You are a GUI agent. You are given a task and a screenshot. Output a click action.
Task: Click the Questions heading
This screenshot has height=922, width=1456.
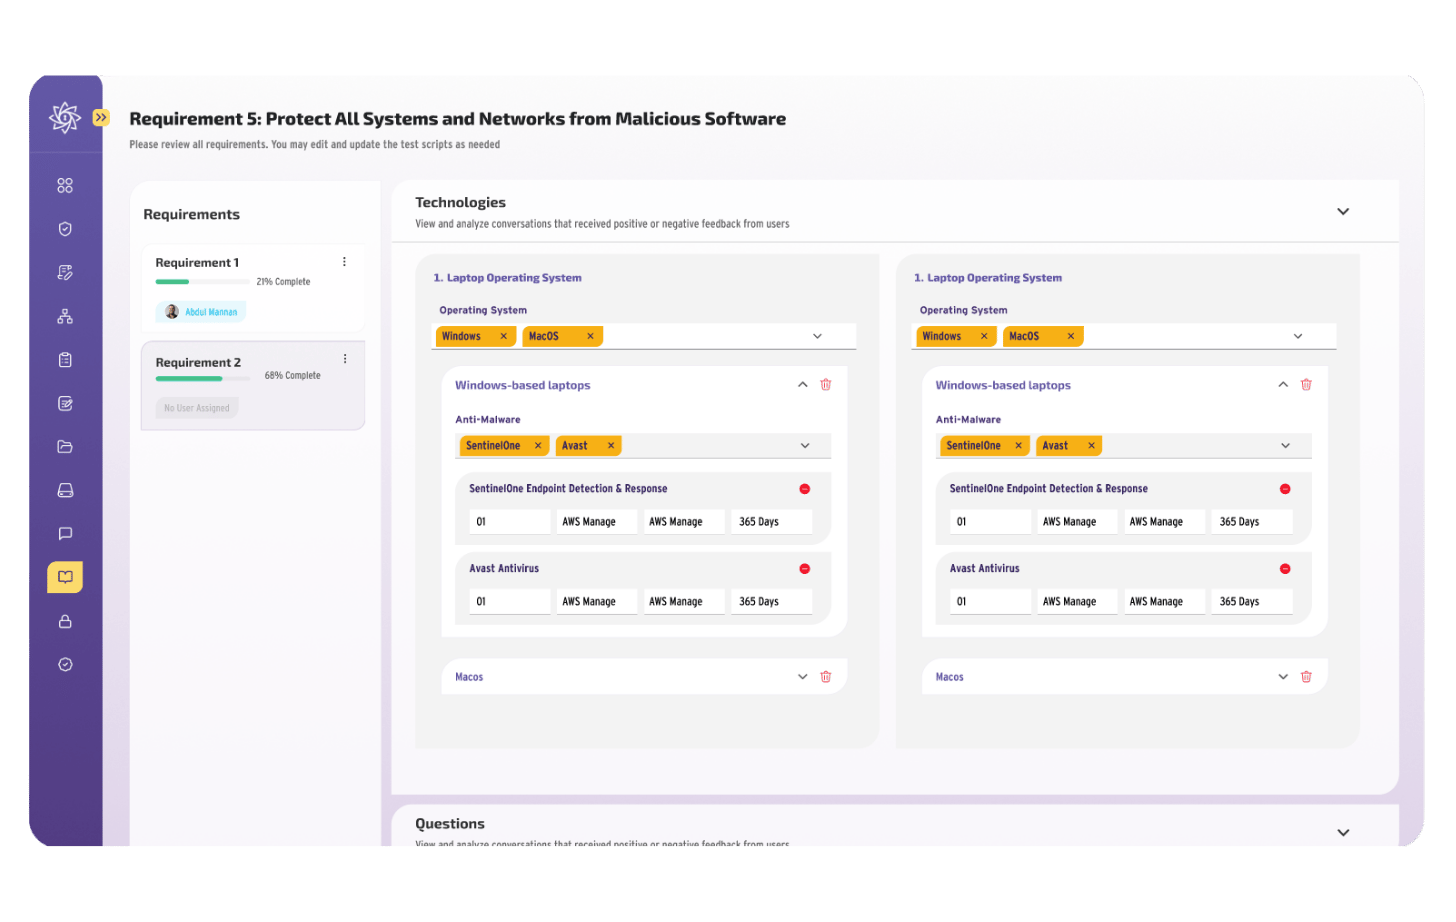(x=450, y=824)
